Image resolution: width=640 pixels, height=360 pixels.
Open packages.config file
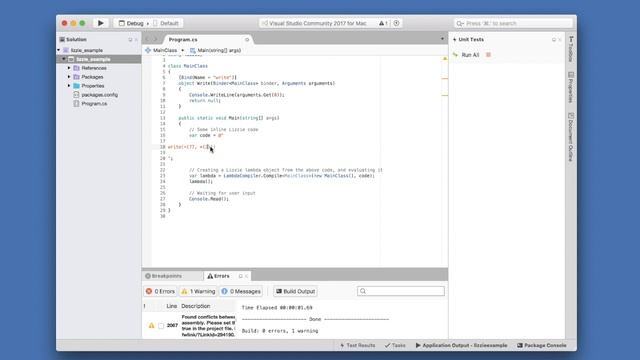[99, 95]
